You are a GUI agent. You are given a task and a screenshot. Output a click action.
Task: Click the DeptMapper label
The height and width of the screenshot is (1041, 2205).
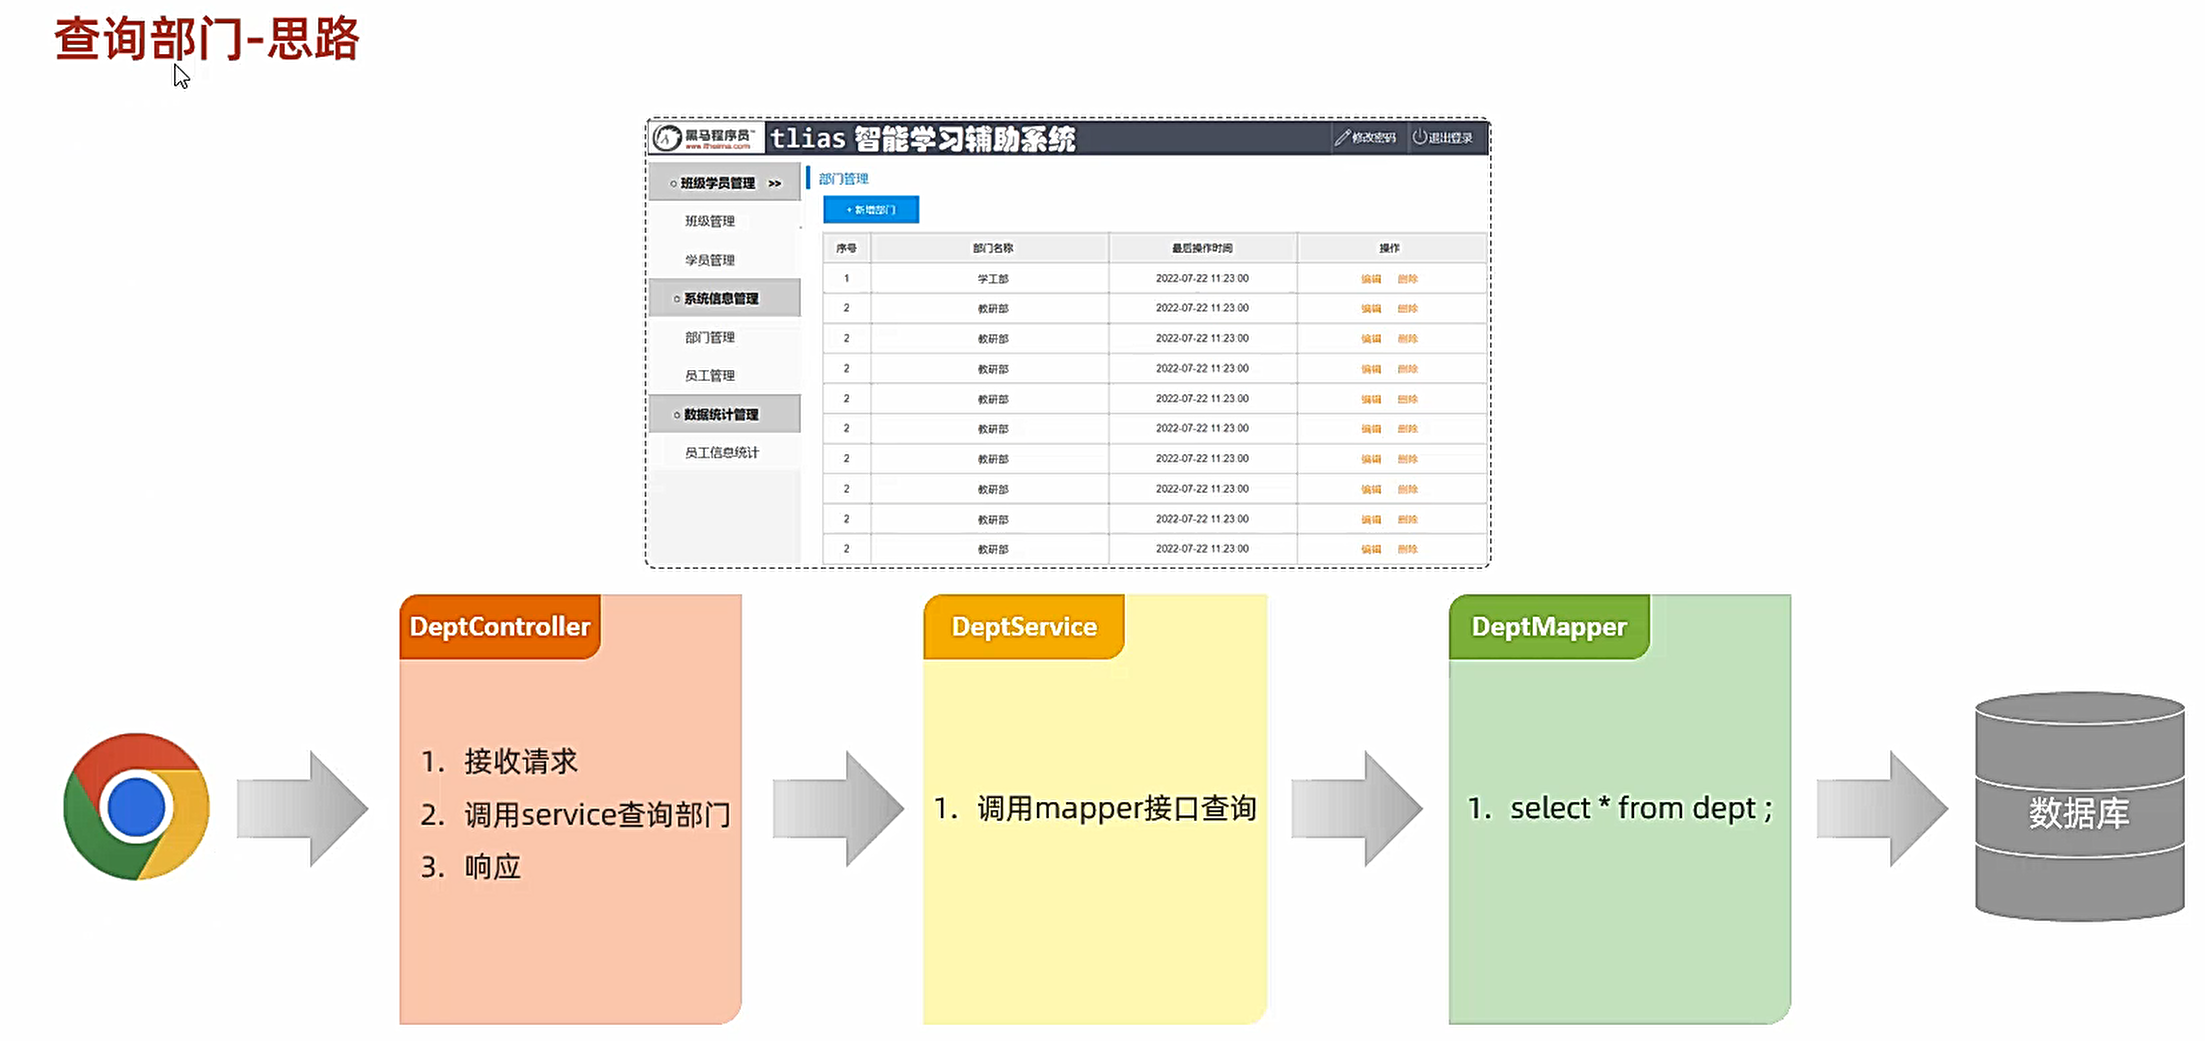click(1549, 627)
